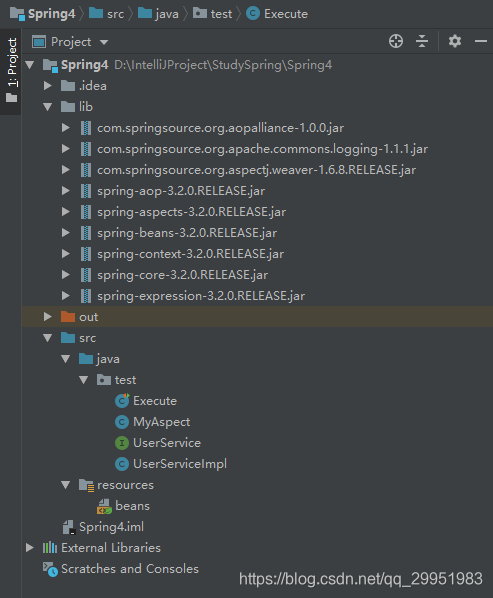Select spring-core-3.2.0.RELEASE.jar in the tree
493x598 pixels.
[x=182, y=275]
